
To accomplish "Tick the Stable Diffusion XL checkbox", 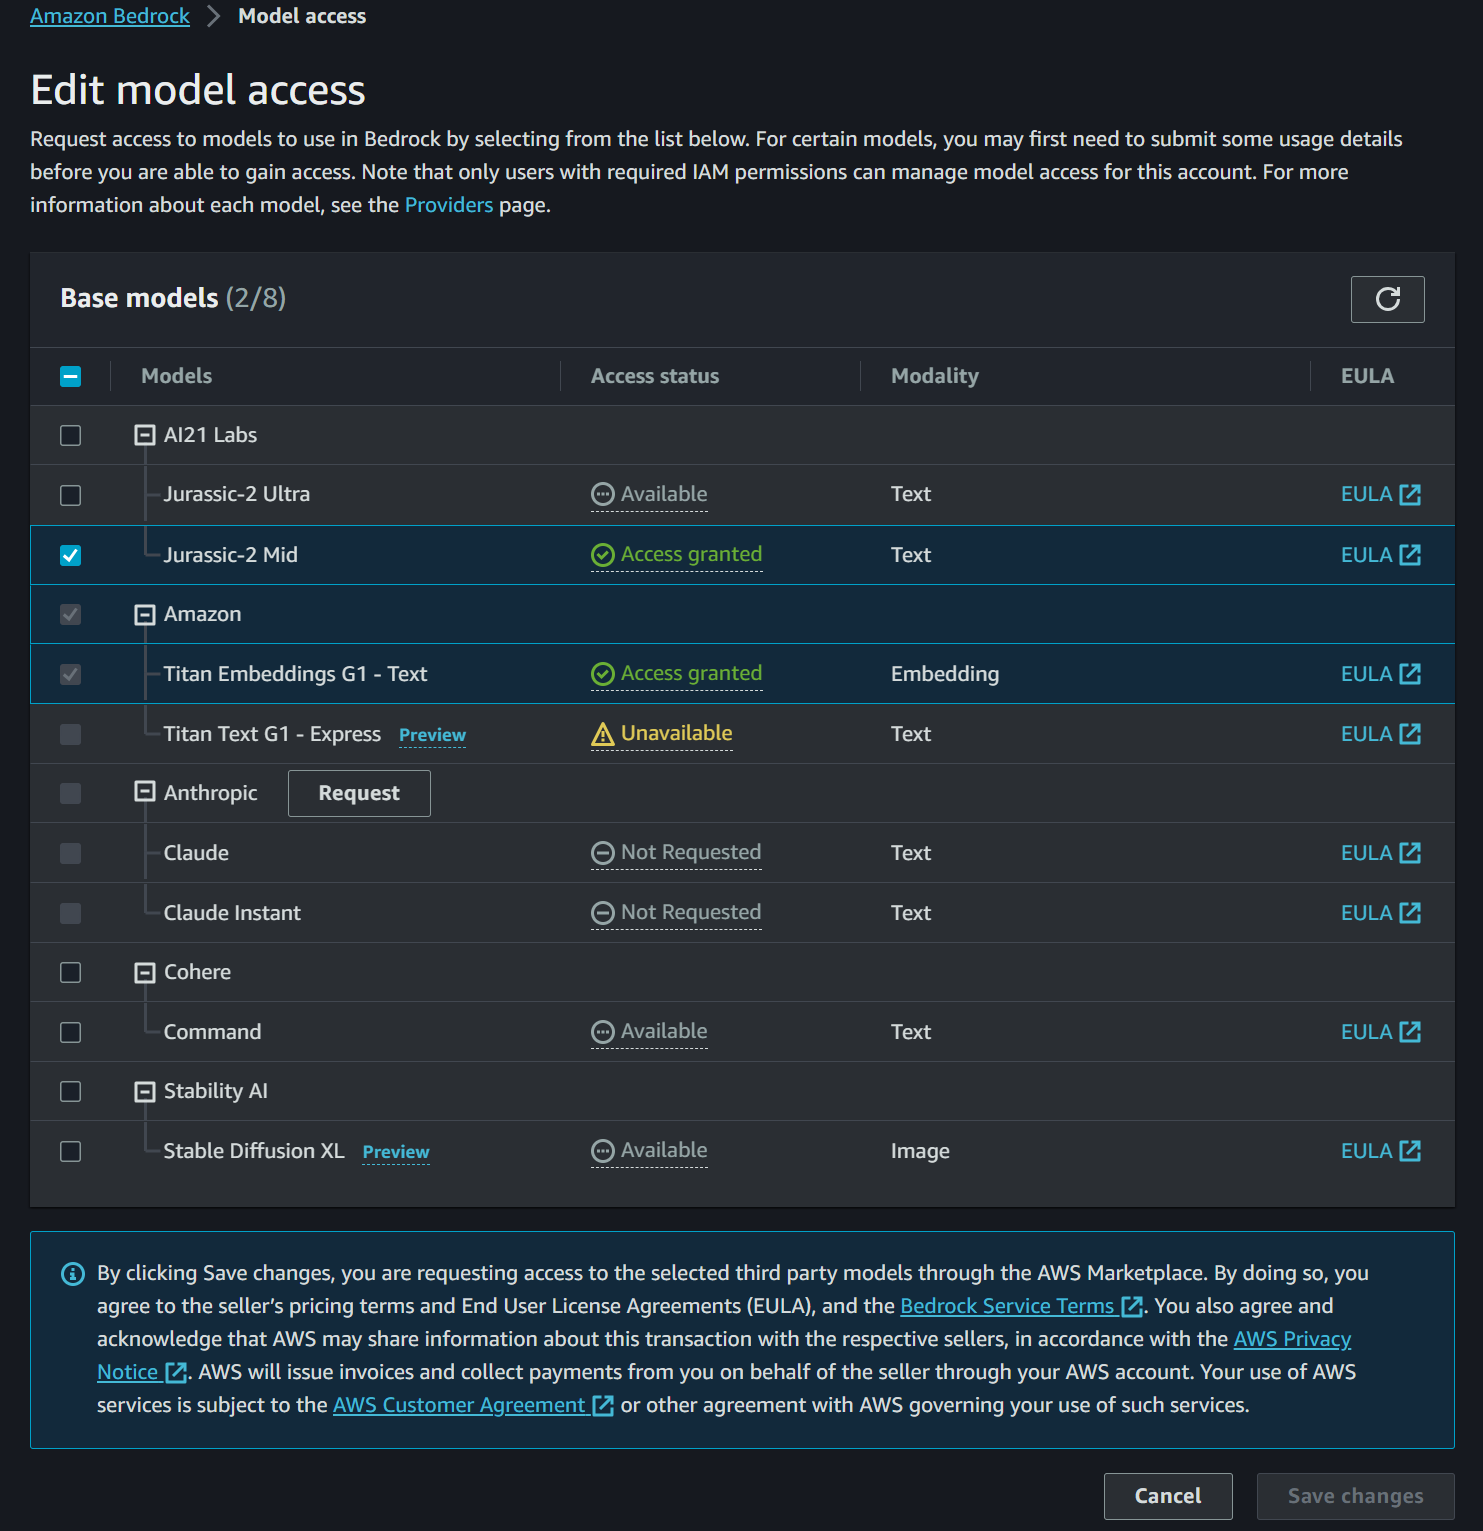I will (70, 1151).
